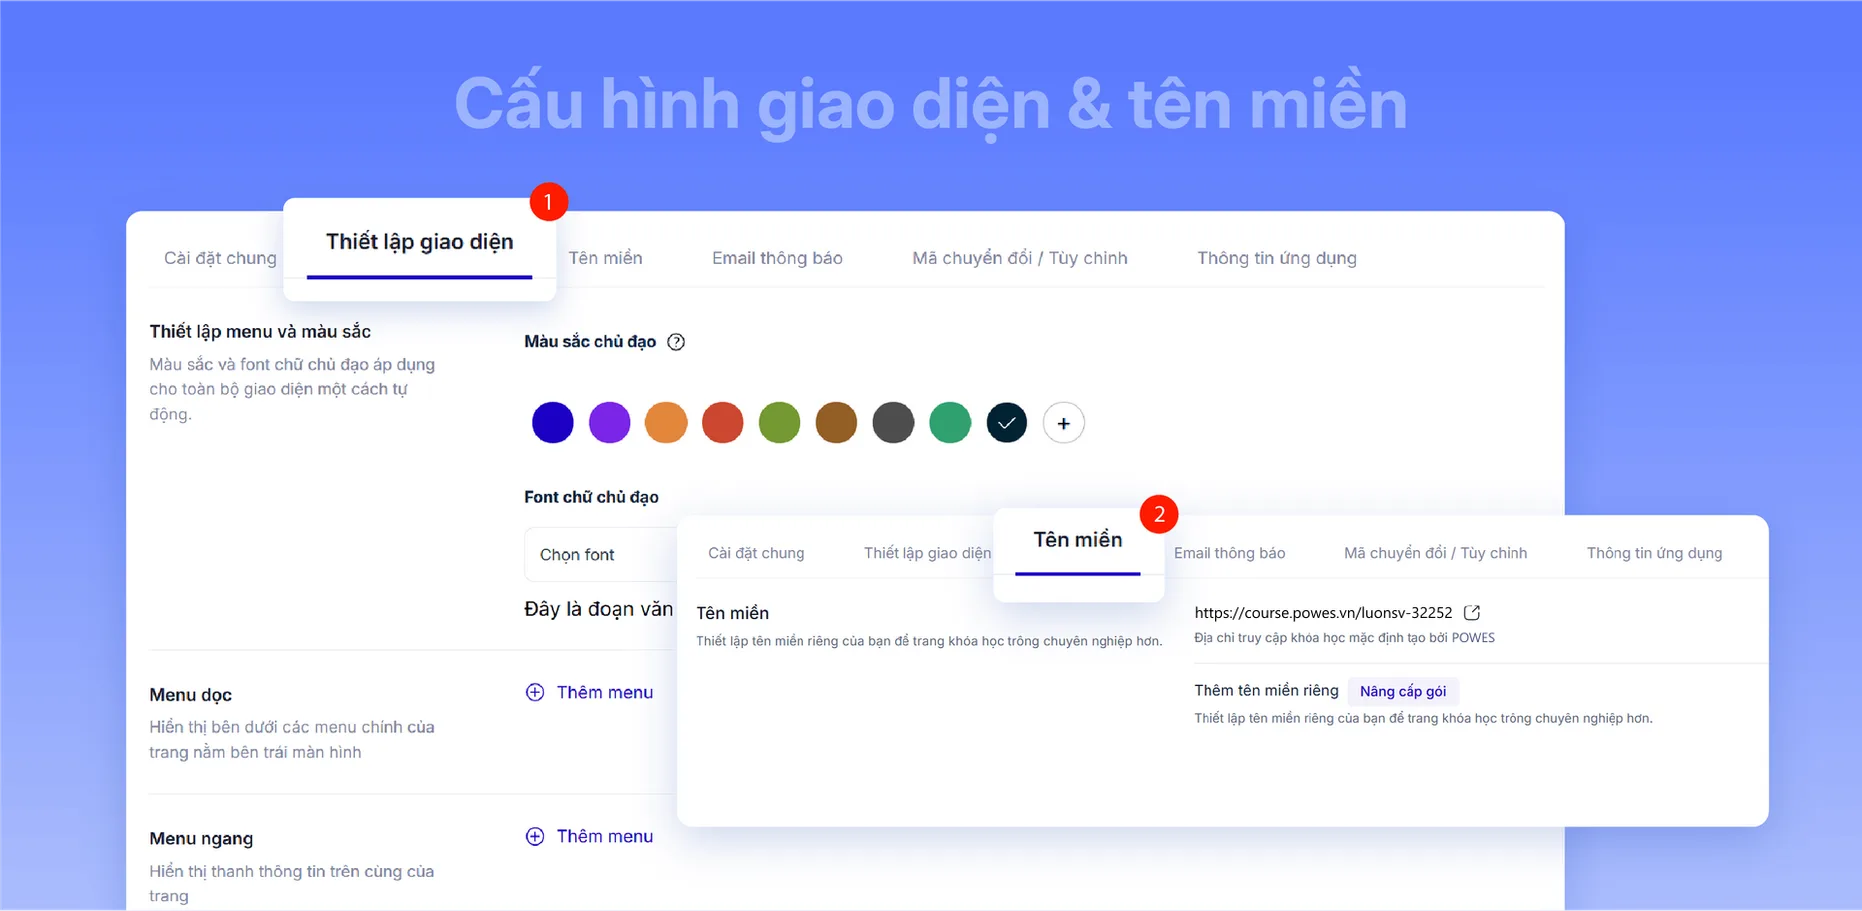Click the Thiết lập menu và màu sắc heading

point(260,332)
